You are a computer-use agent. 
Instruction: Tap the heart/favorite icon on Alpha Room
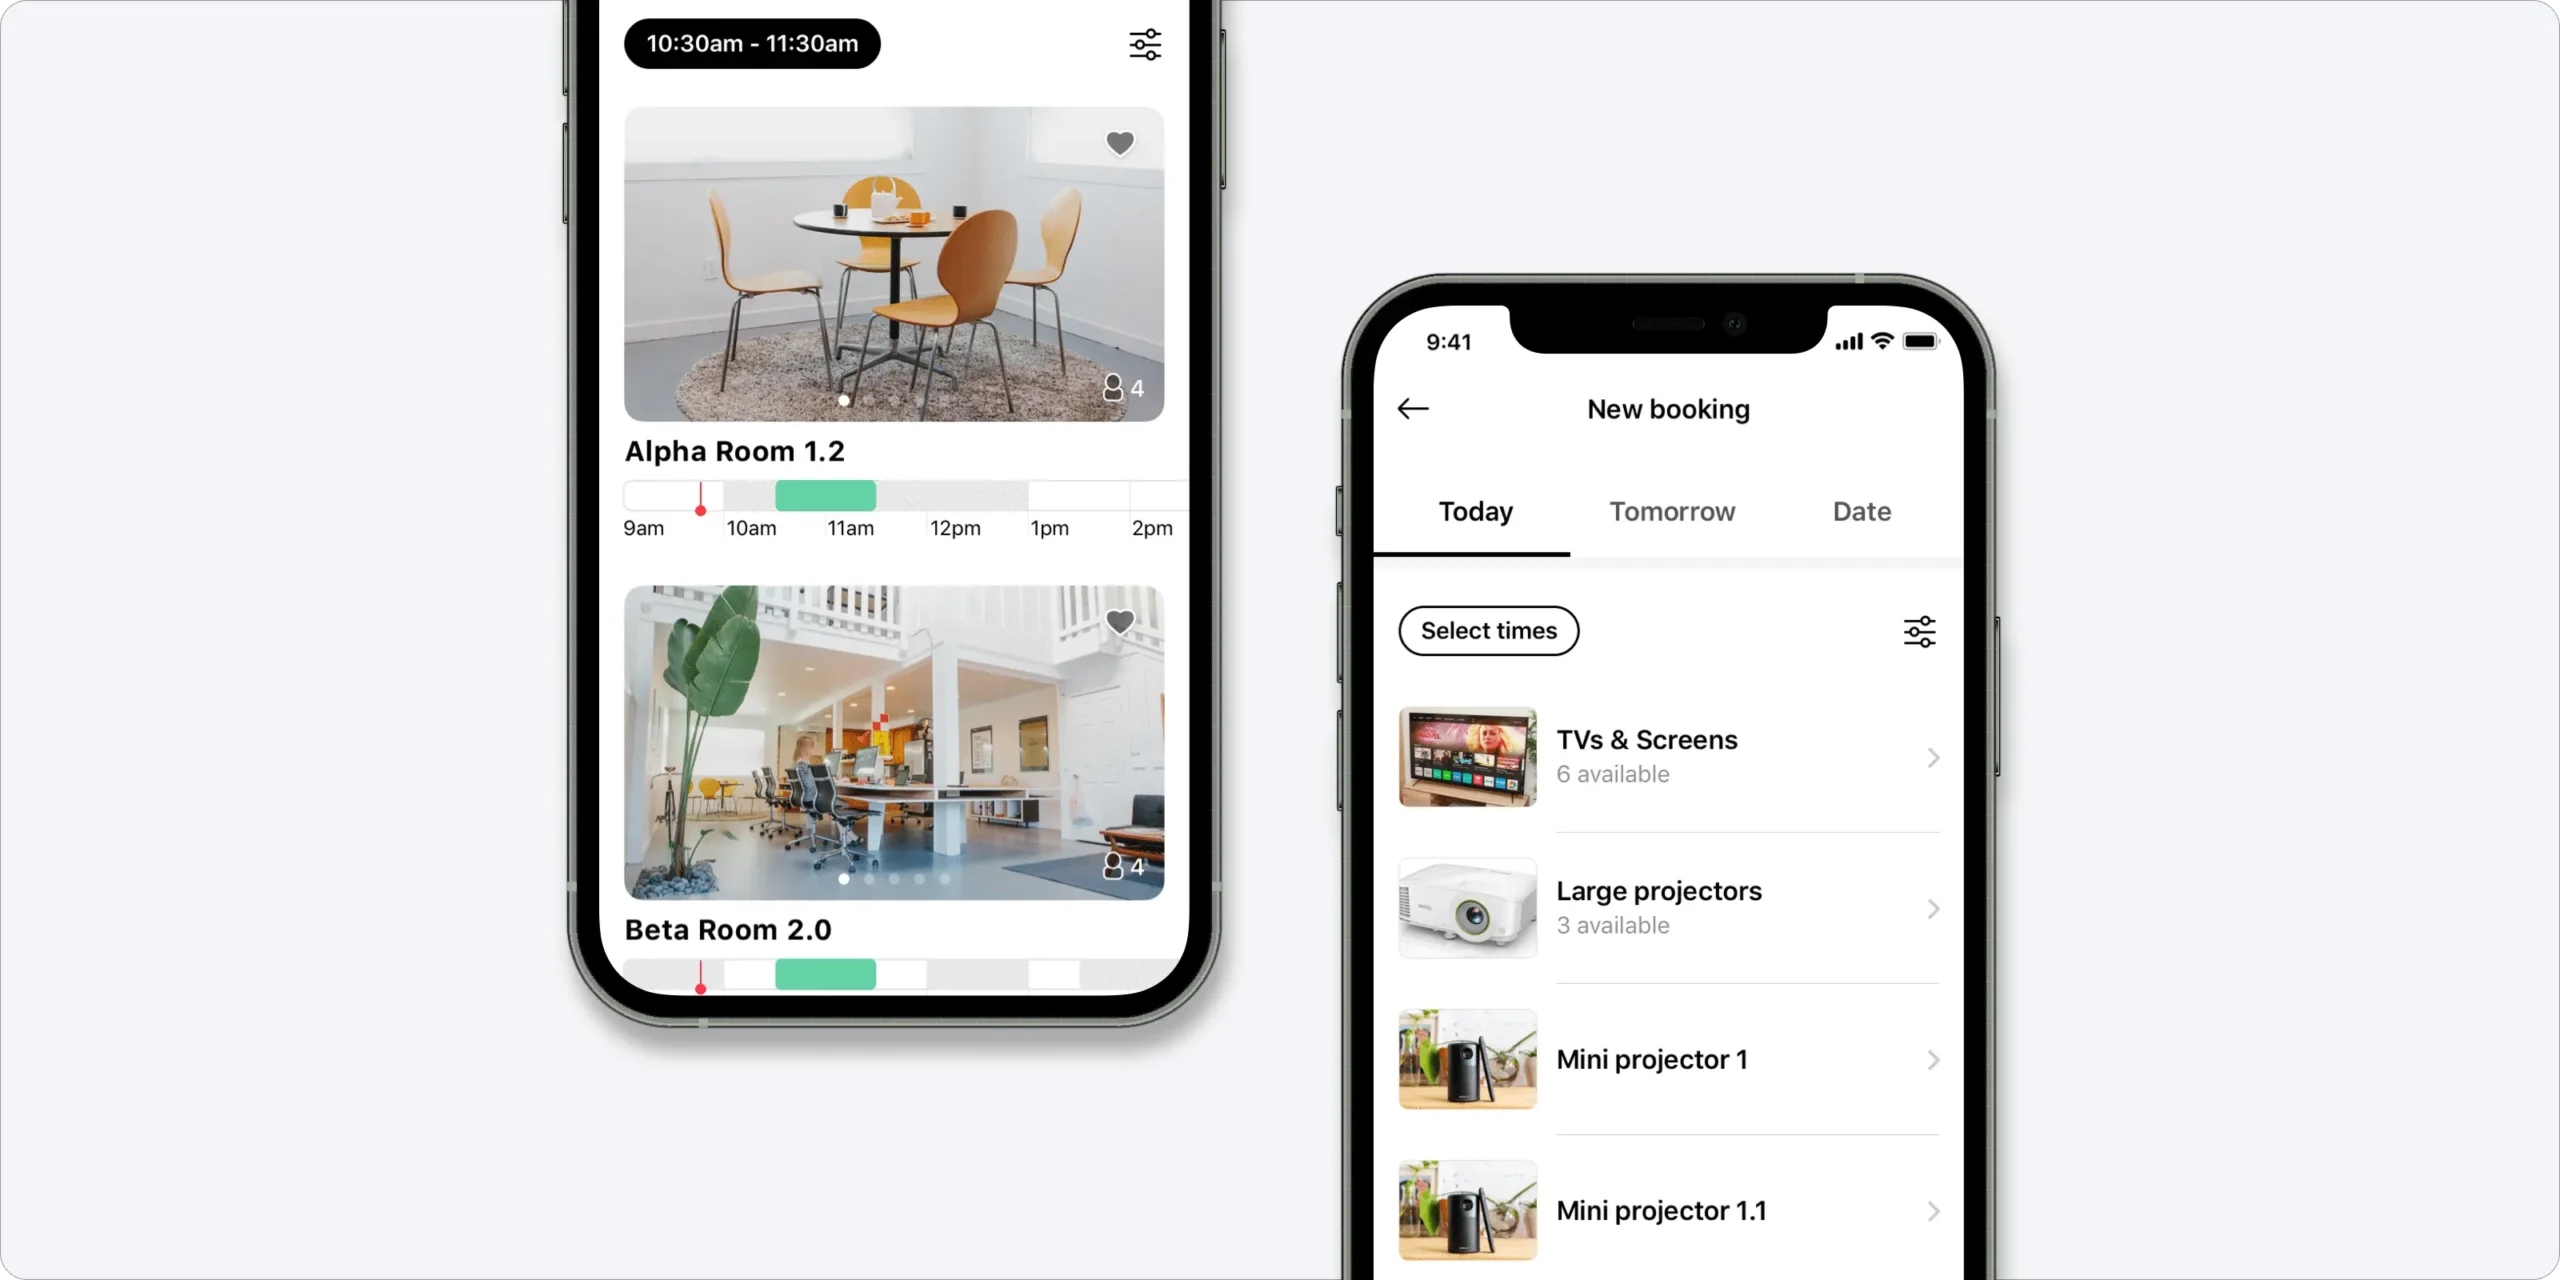click(x=1120, y=142)
